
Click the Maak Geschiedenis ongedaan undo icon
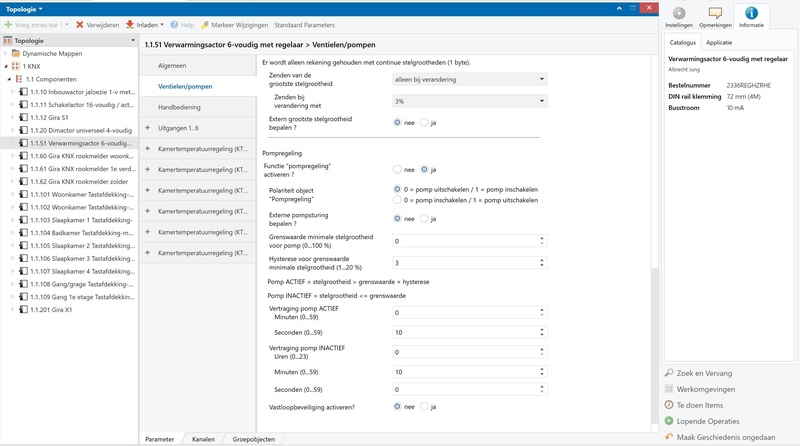[669, 436]
